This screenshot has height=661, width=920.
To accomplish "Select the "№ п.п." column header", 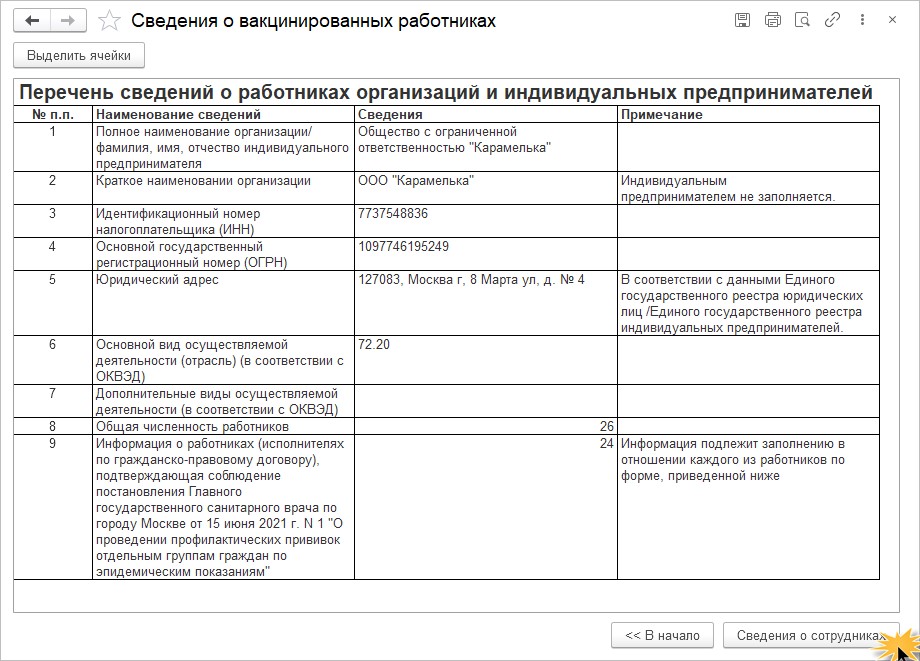I will click(x=53, y=114).
